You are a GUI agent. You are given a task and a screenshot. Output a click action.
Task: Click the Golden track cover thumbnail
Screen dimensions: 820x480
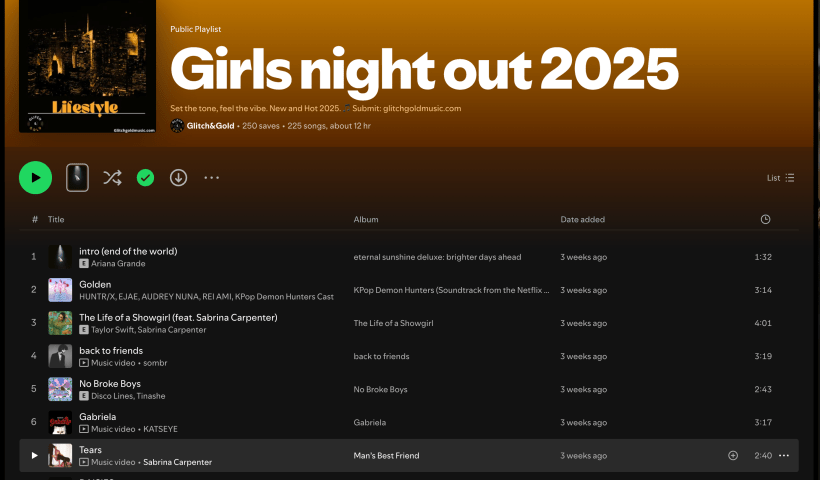(60, 290)
